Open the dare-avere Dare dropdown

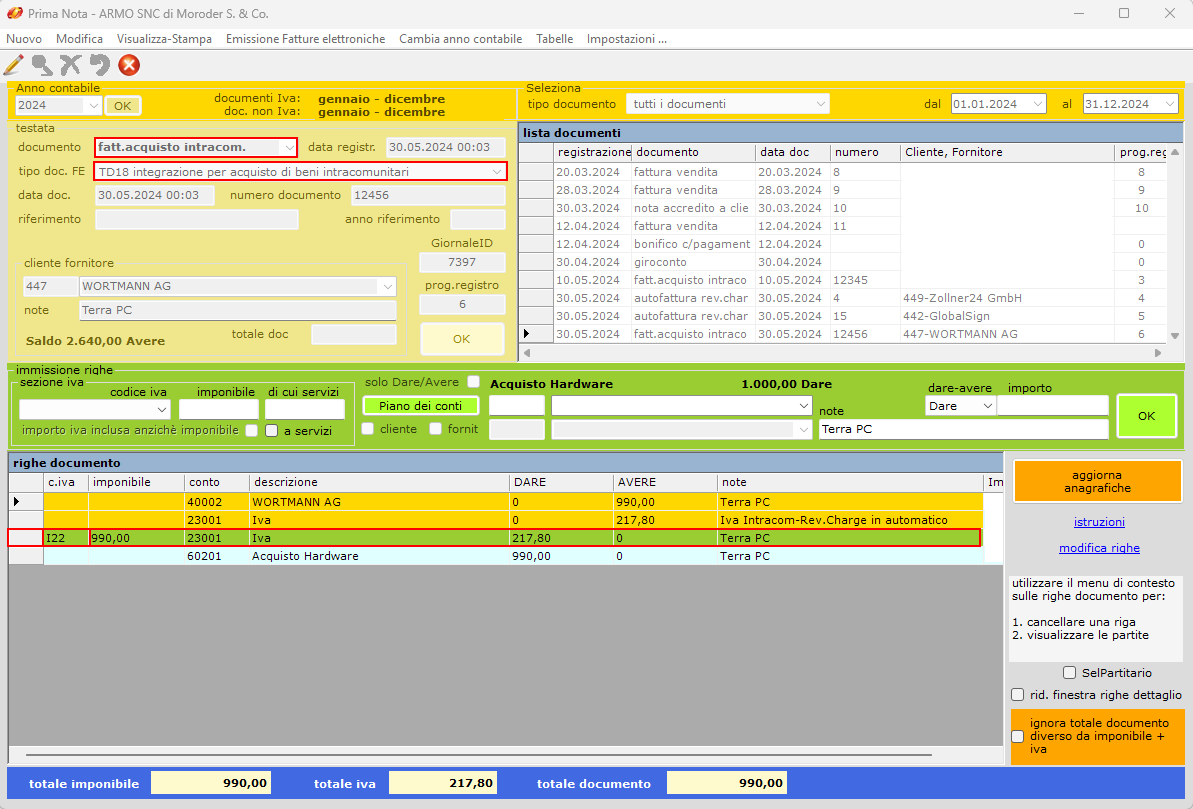(x=959, y=406)
